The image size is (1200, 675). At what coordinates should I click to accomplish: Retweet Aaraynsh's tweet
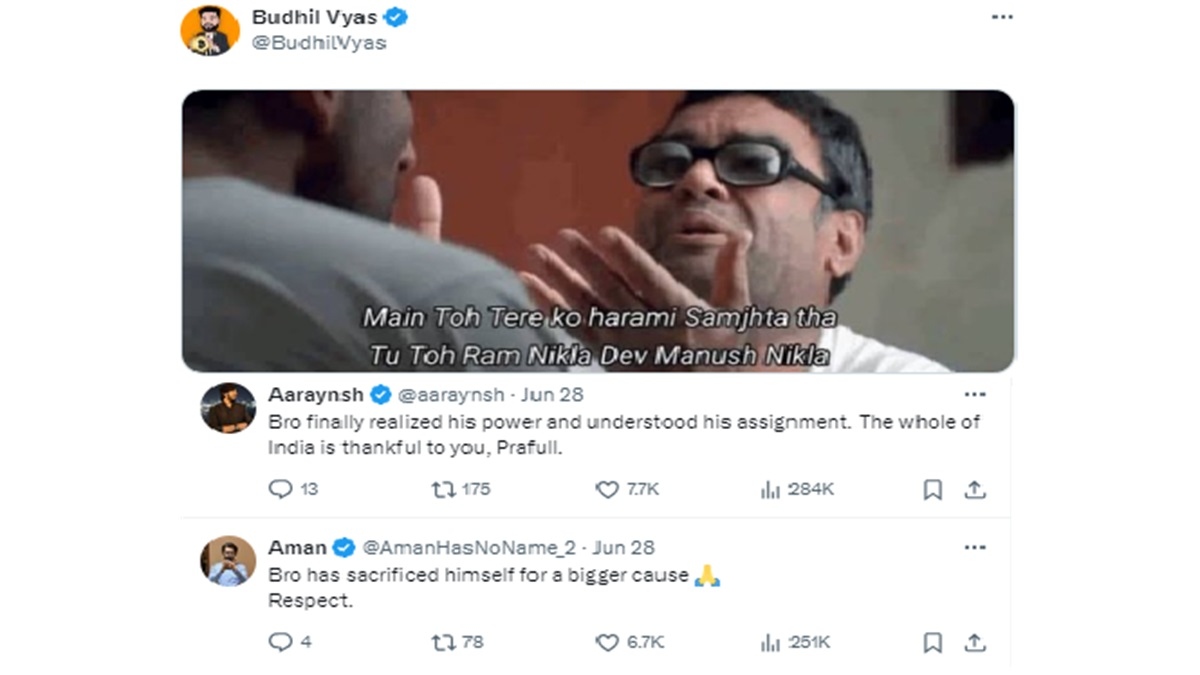(442, 489)
